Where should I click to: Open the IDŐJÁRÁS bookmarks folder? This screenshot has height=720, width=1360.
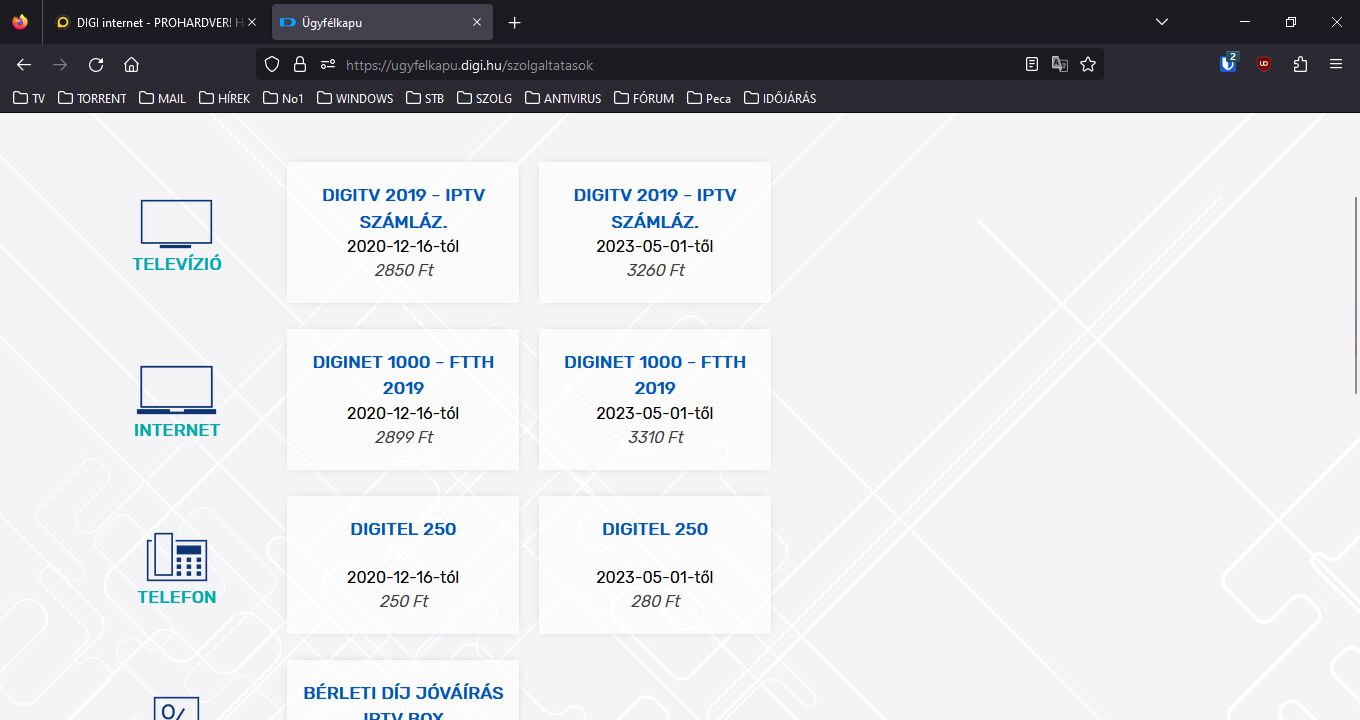pyautogui.click(x=780, y=98)
